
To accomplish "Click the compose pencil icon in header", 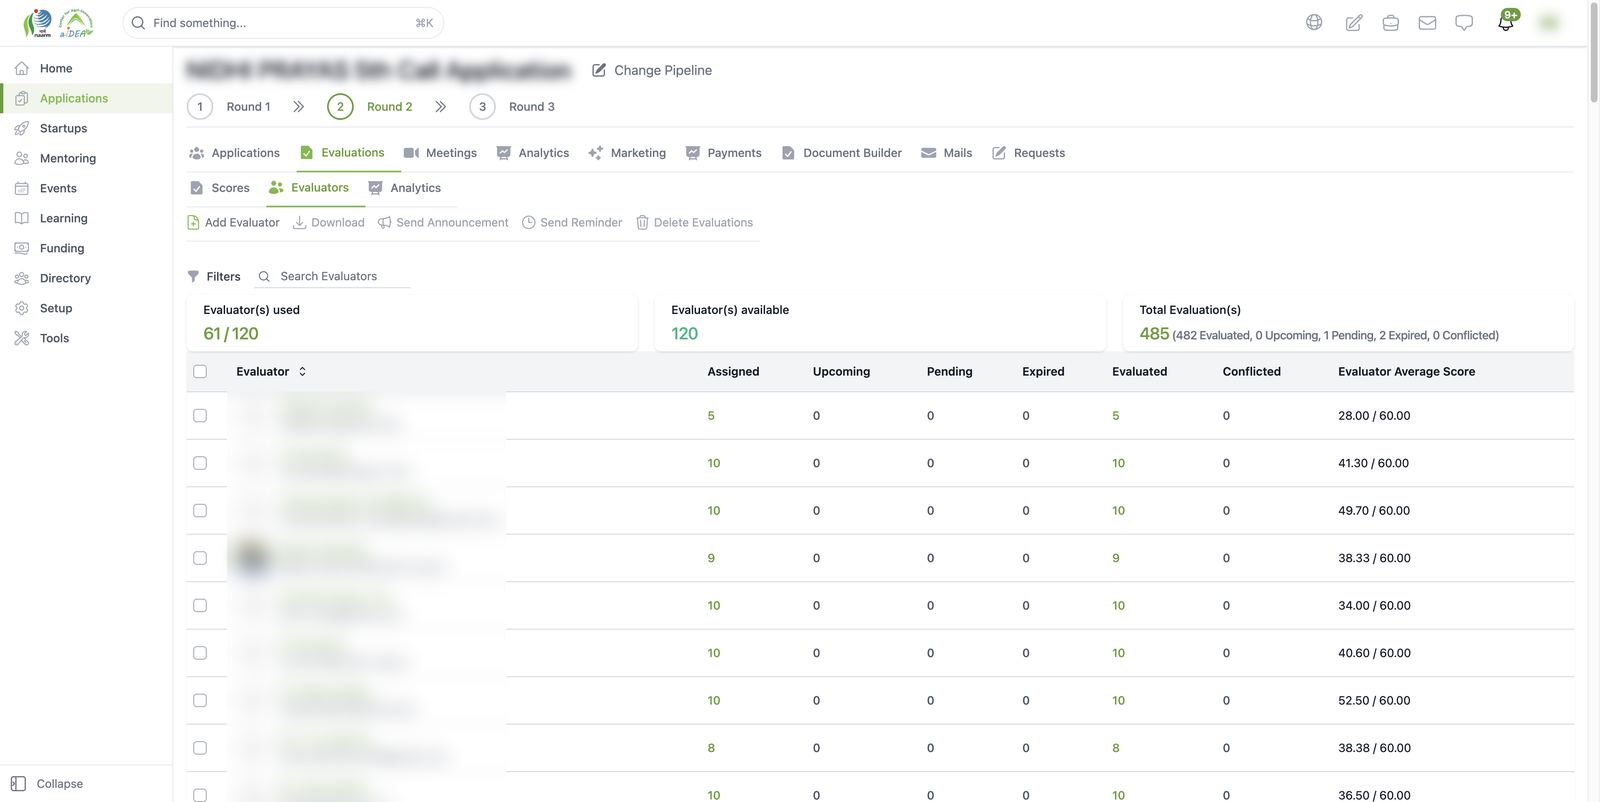I will coord(1353,22).
